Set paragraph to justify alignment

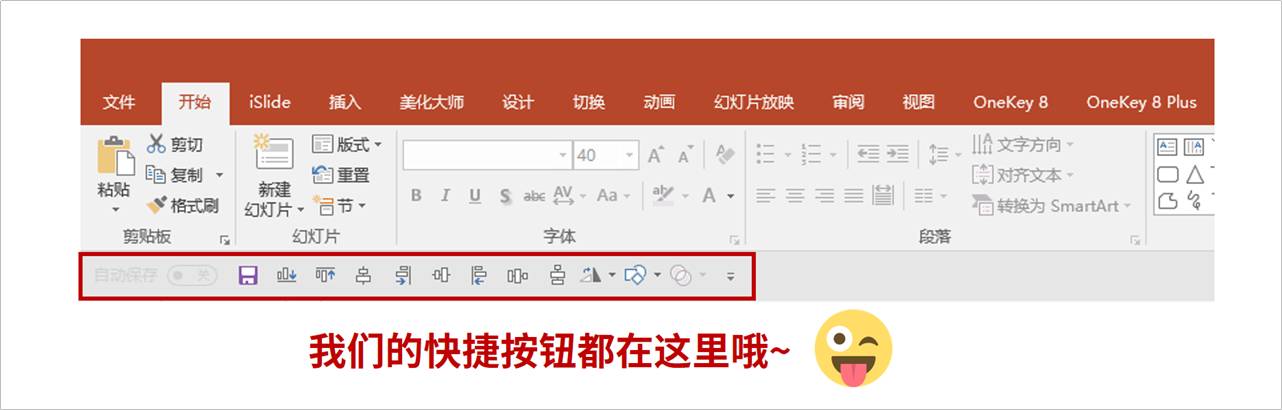(x=853, y=196)
